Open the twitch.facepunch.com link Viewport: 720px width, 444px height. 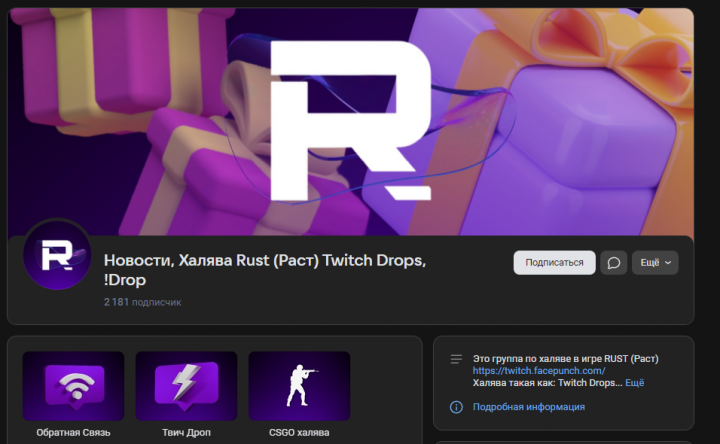tap(539, 371)
